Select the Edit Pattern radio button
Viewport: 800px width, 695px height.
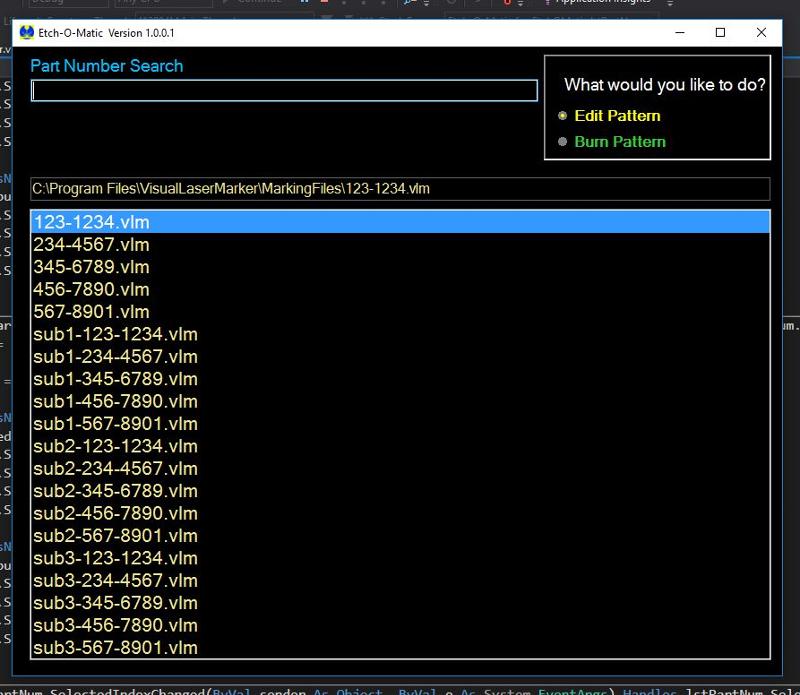(x=563, y=116)
